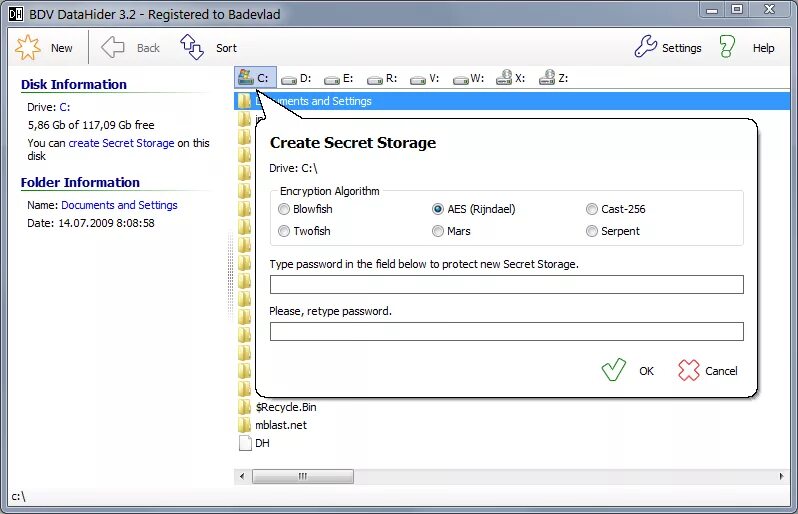Viewport: 798px width, 514px height.
Task: Click the Settings toolbar label
Action: pos(681,48)
